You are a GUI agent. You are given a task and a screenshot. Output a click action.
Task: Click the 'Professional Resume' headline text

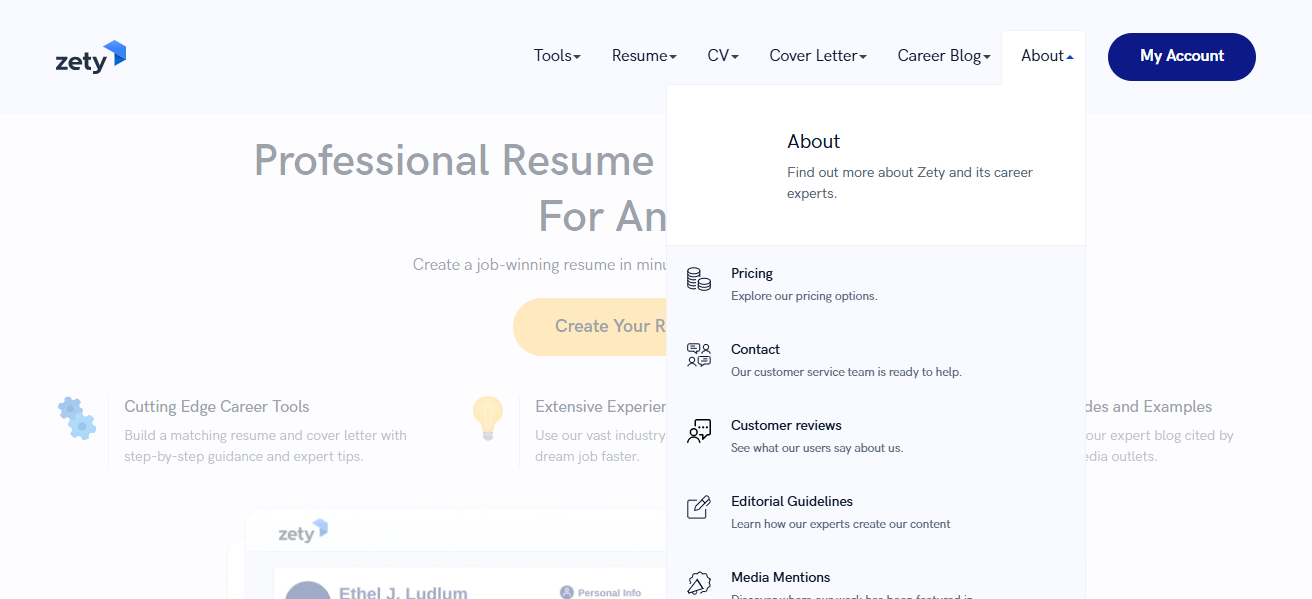coord(453,160)
